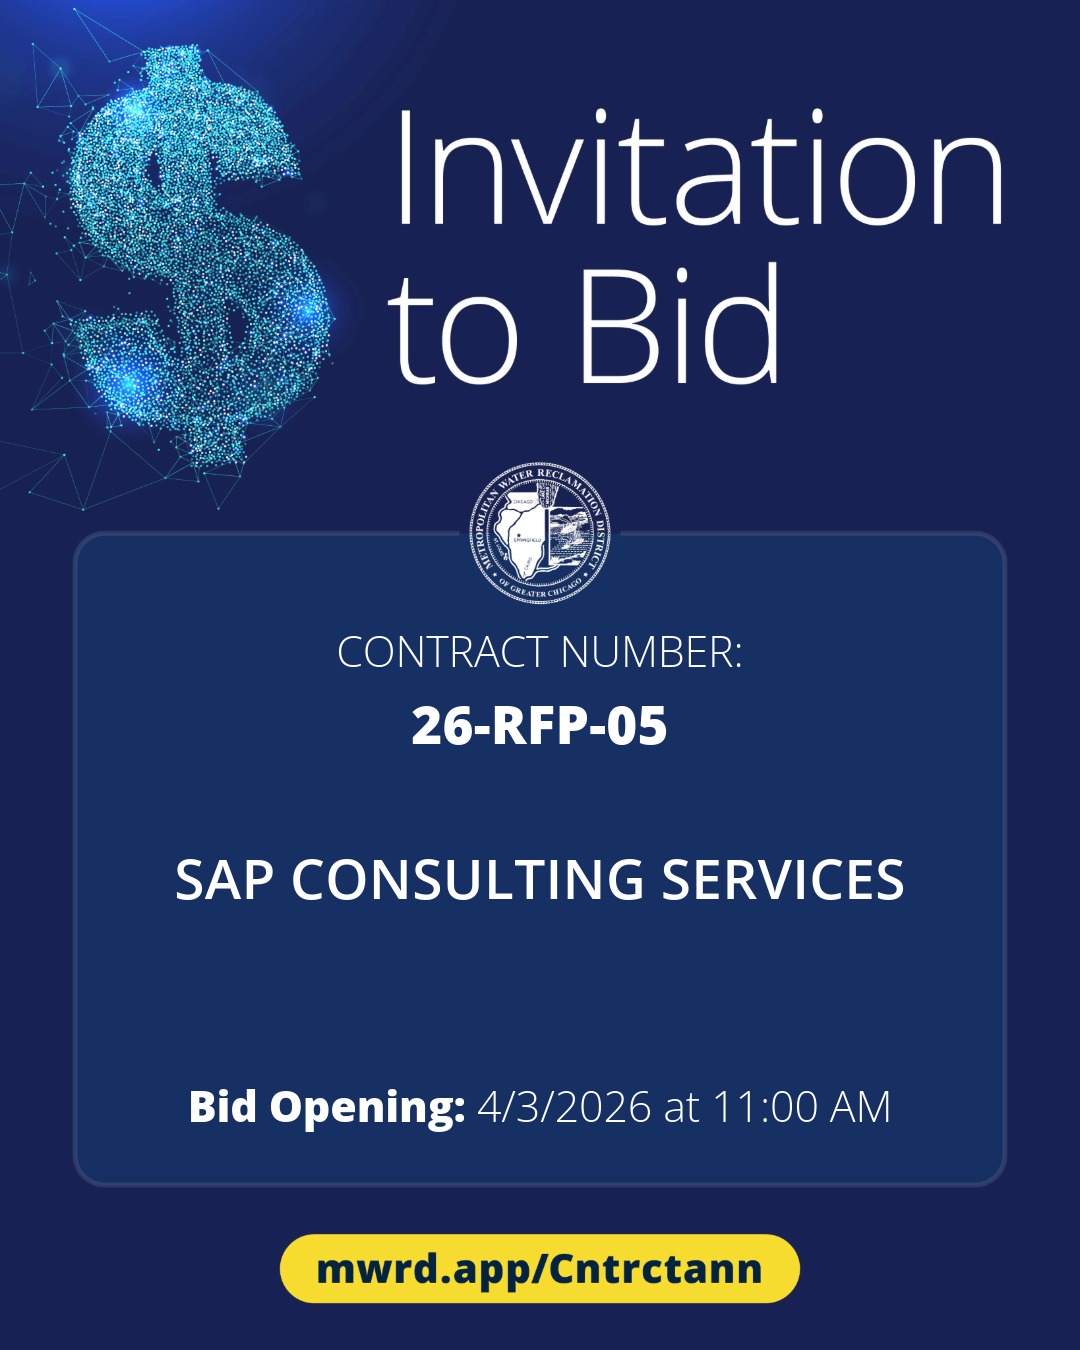Click contract number 26-RFP-05
The width and height of the screenshot is (1080, 1350).
(x=539, y=725)
